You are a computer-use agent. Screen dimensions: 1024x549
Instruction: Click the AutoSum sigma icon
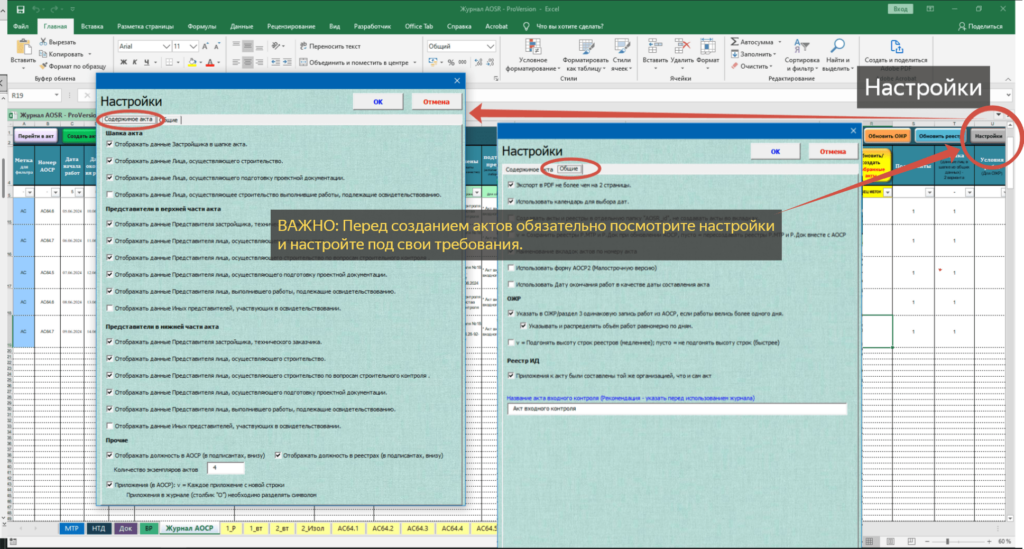pos(735,42)
